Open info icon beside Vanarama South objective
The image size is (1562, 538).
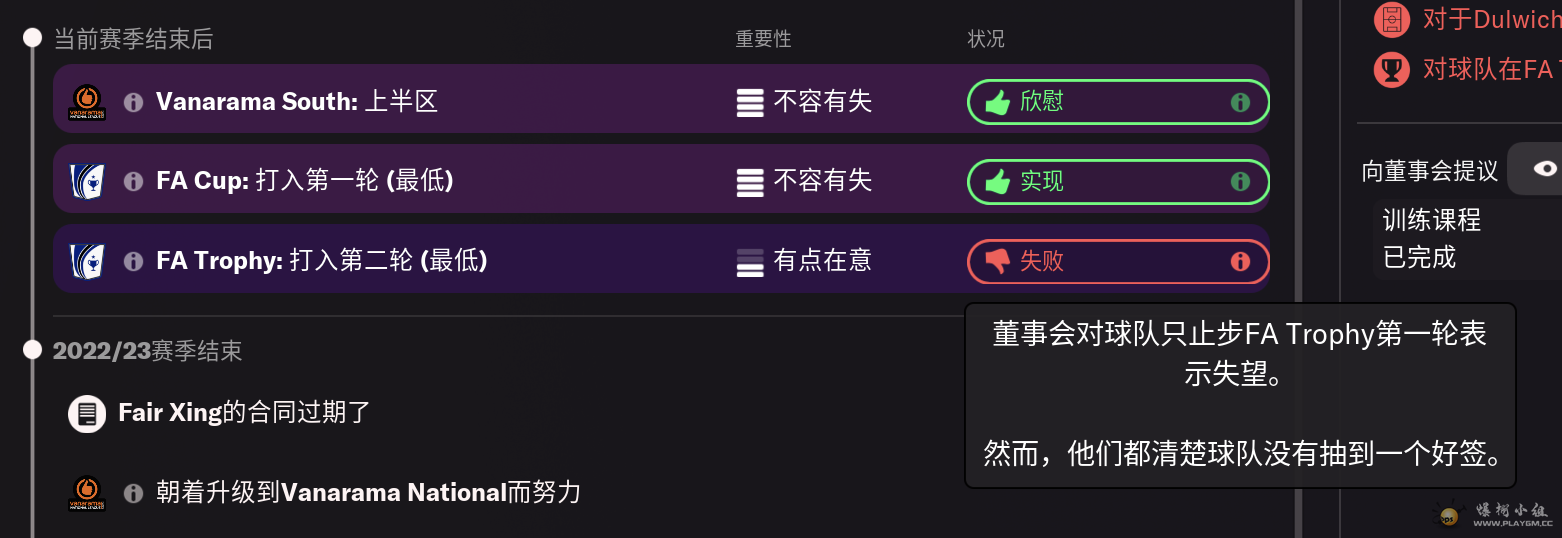[x=133, y=102]
